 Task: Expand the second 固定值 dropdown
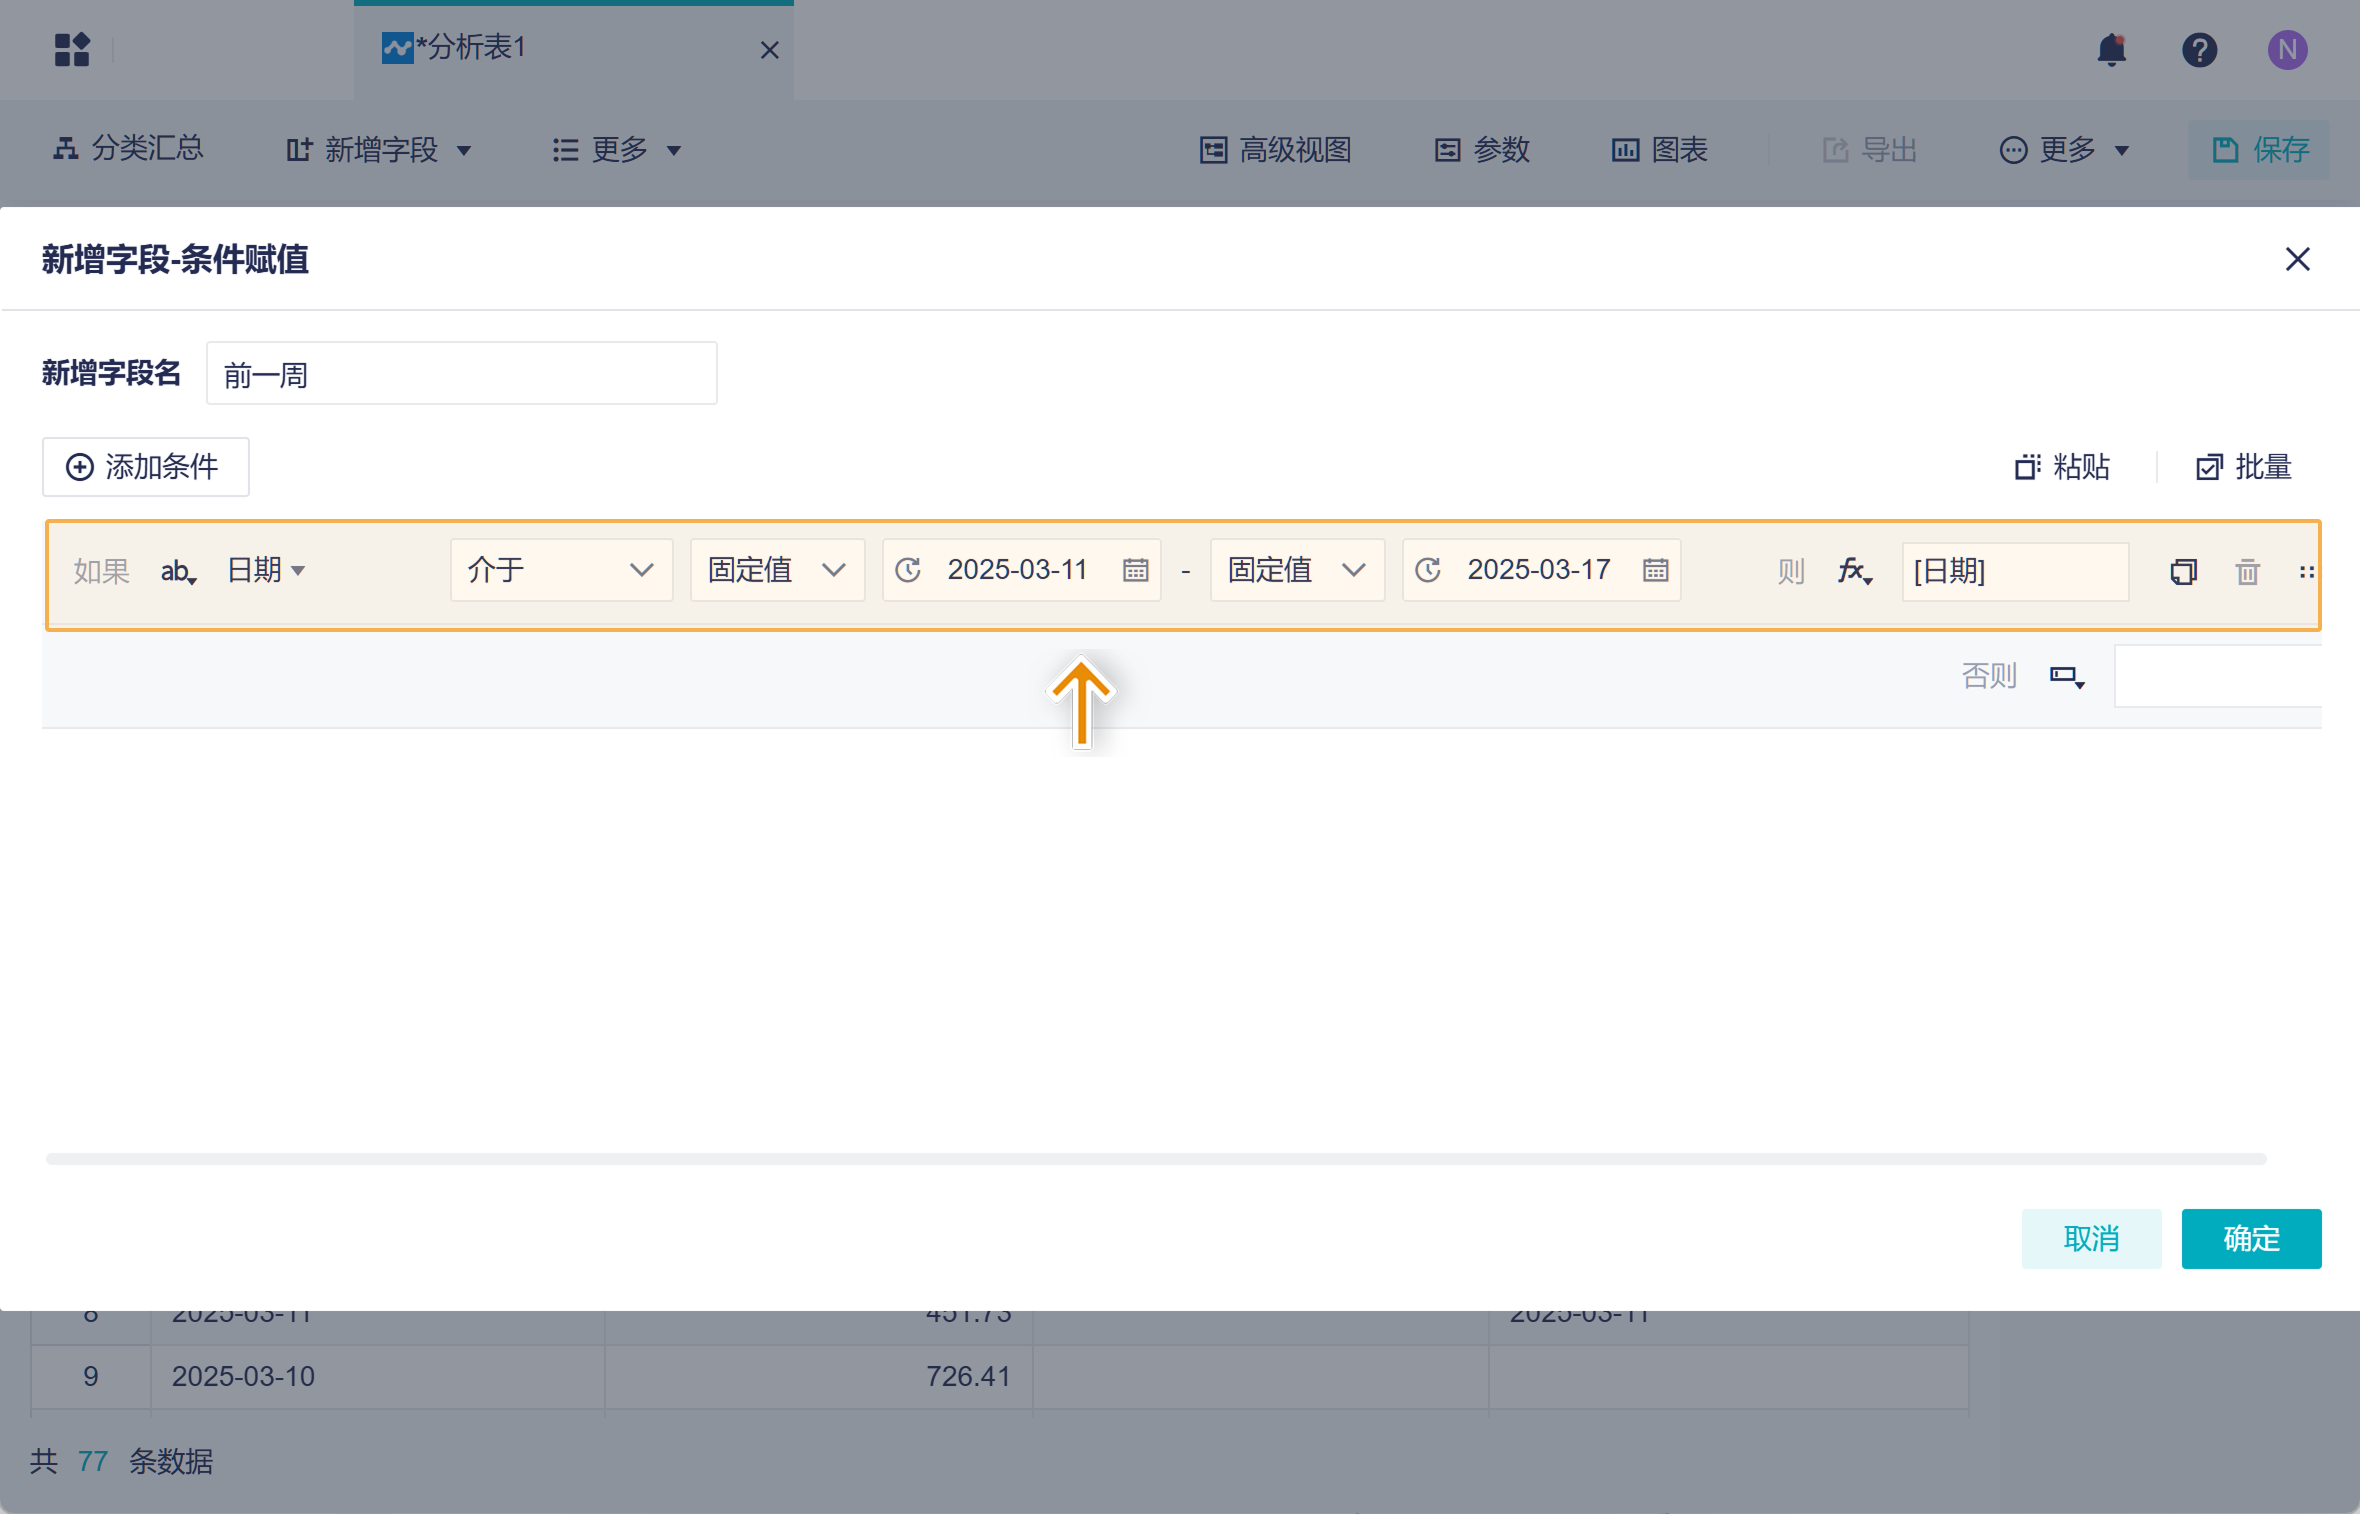click(x=1297, y=570)
